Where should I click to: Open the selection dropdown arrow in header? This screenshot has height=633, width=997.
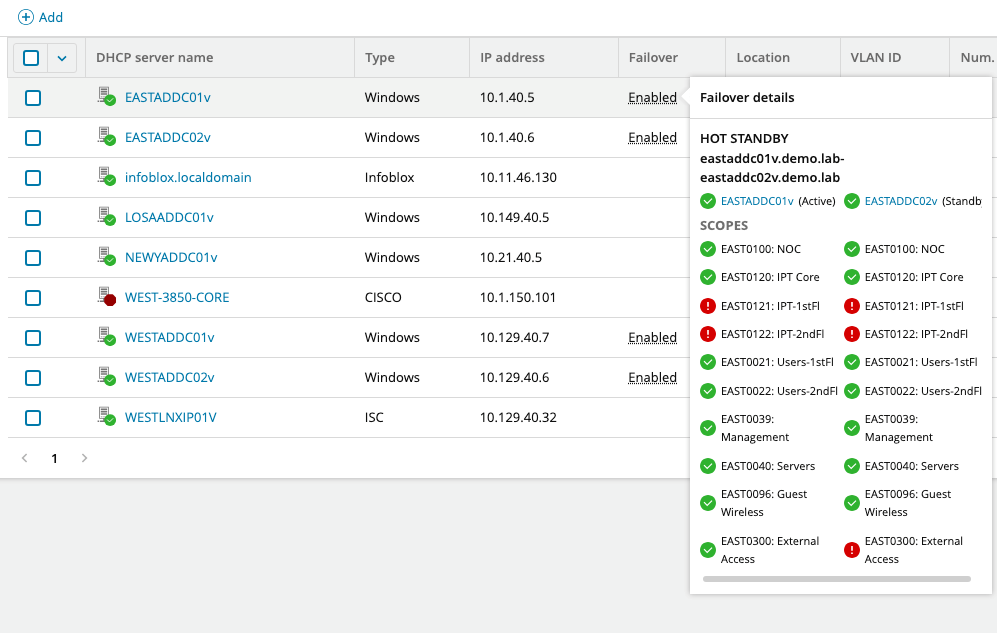coord(62,58)
